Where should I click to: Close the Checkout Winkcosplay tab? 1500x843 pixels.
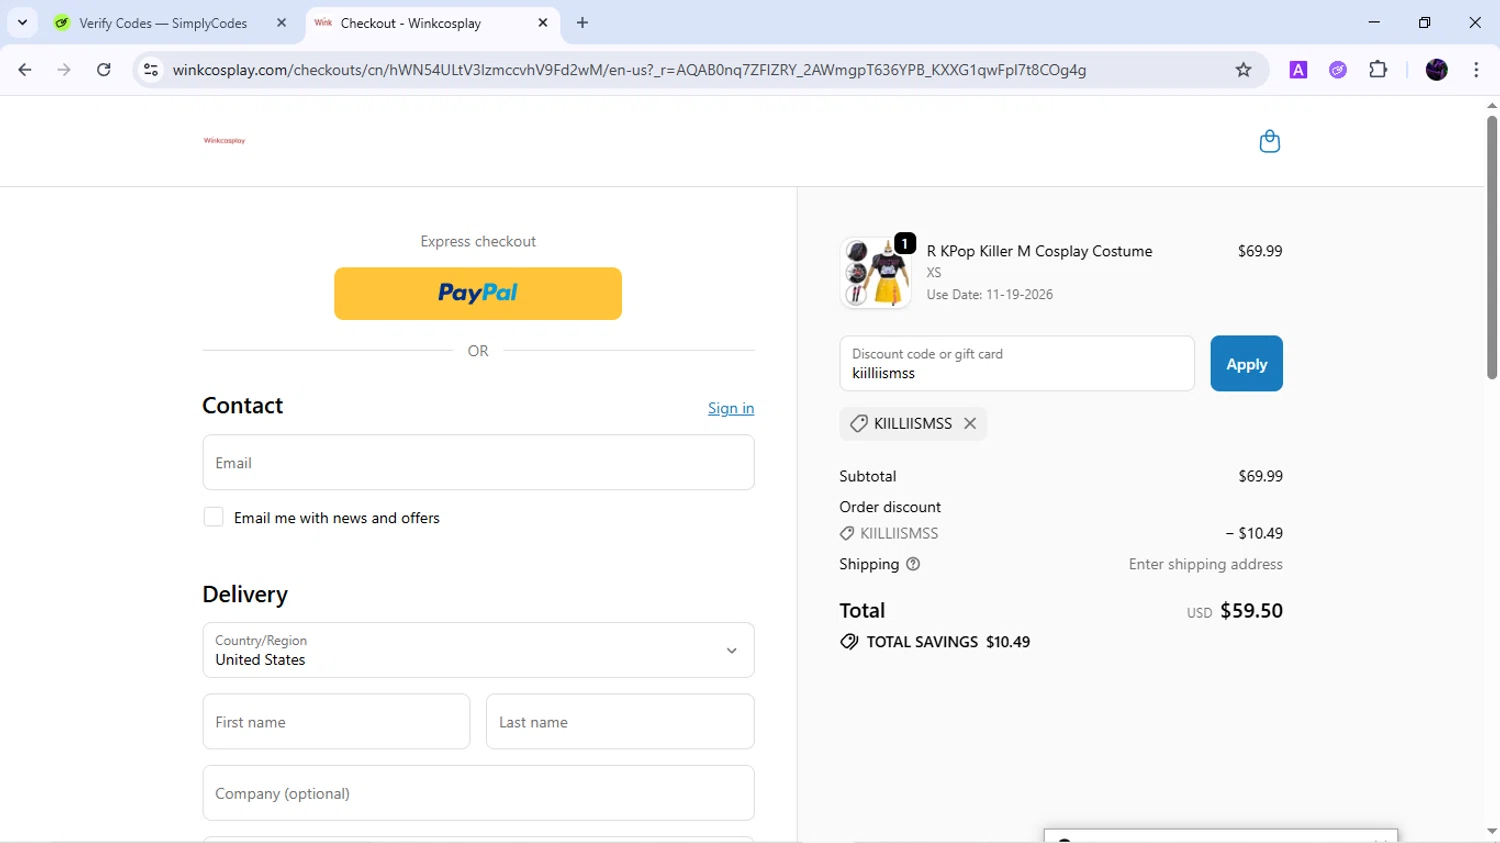543,23
